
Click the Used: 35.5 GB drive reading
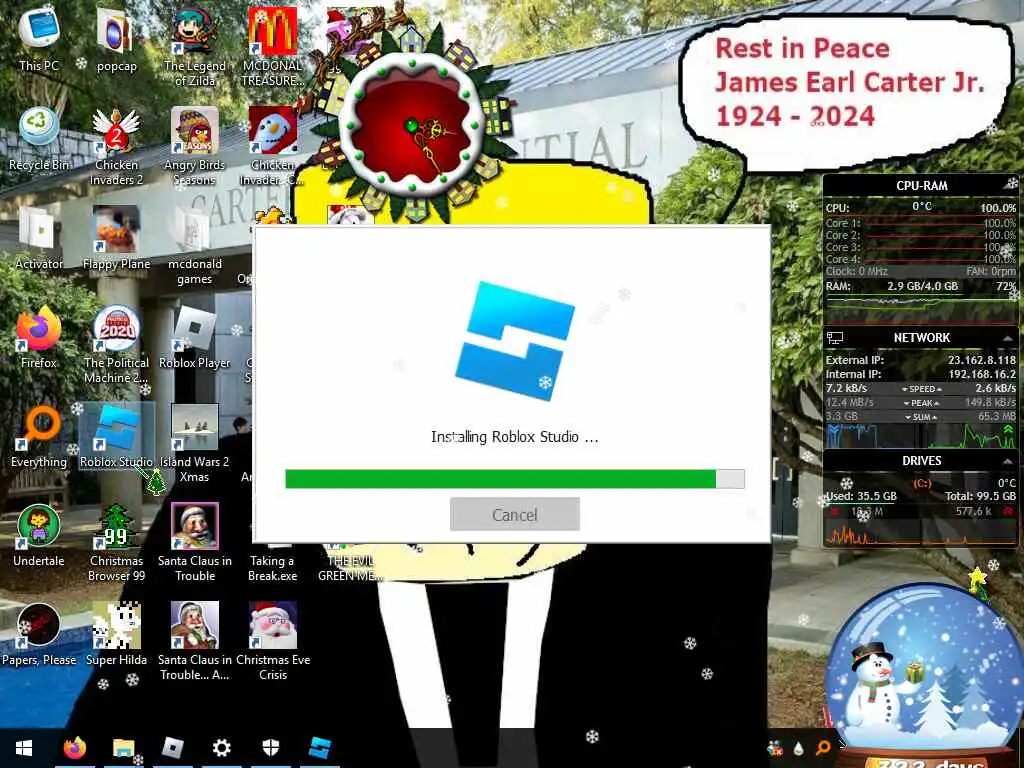coord(861,496)
